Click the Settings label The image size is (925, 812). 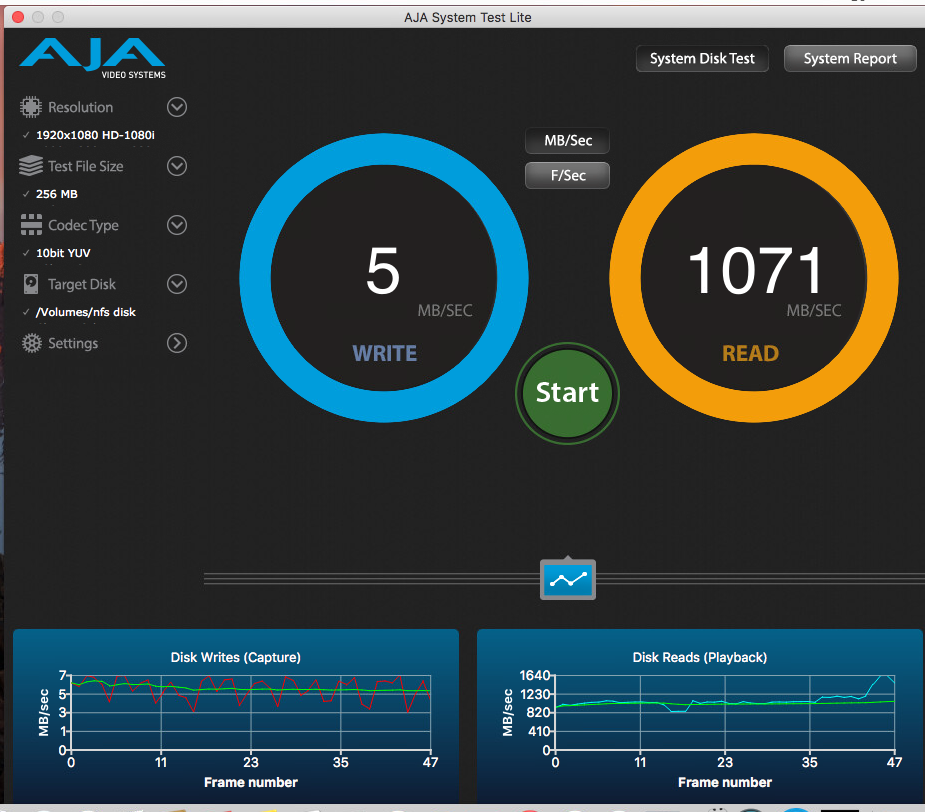coord(73,343)
